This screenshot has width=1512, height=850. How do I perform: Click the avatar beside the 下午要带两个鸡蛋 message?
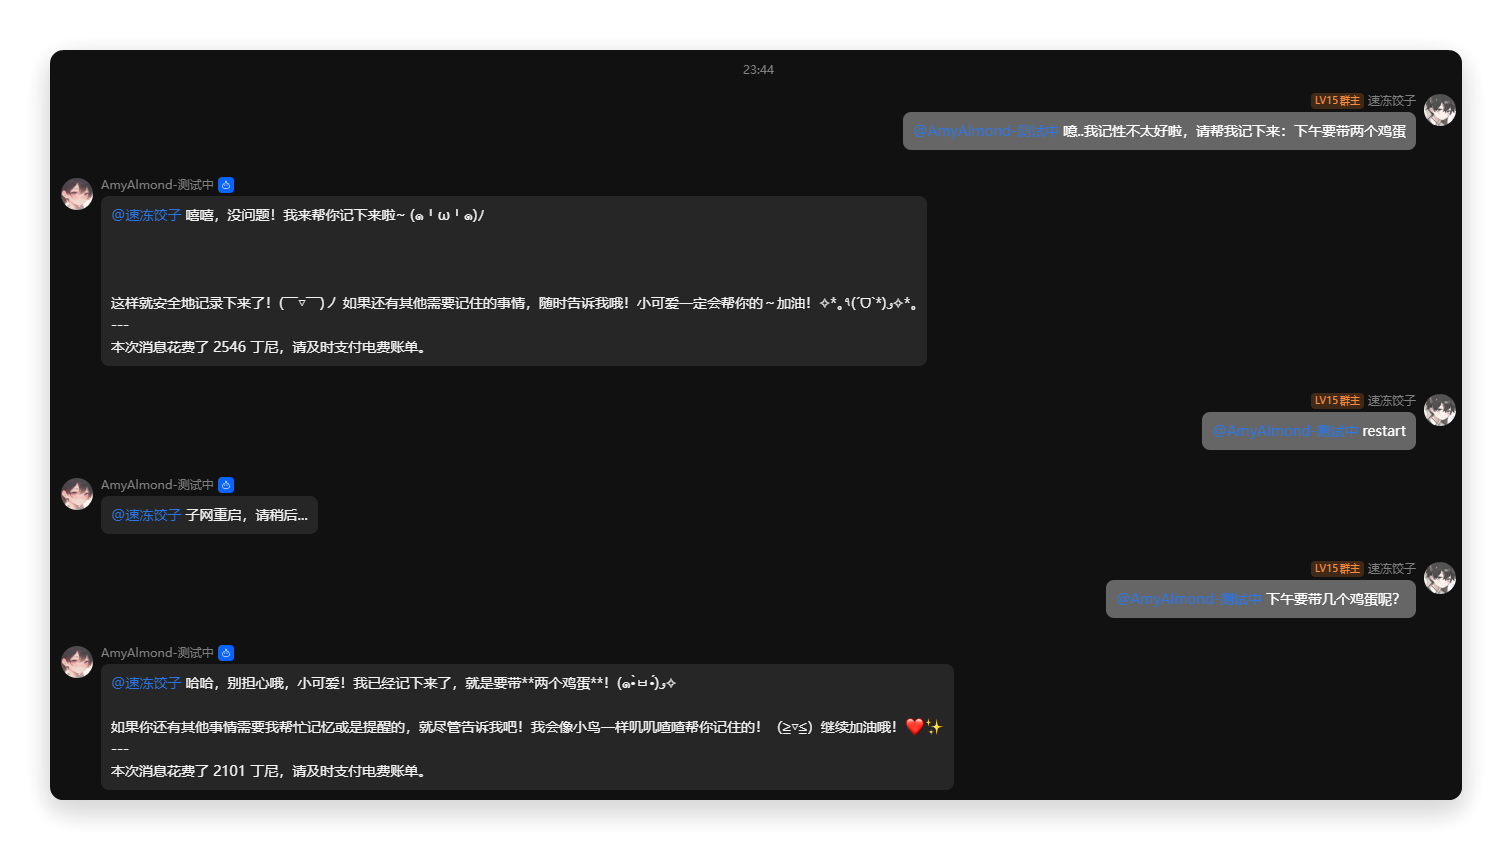(x=1440, y=110)
